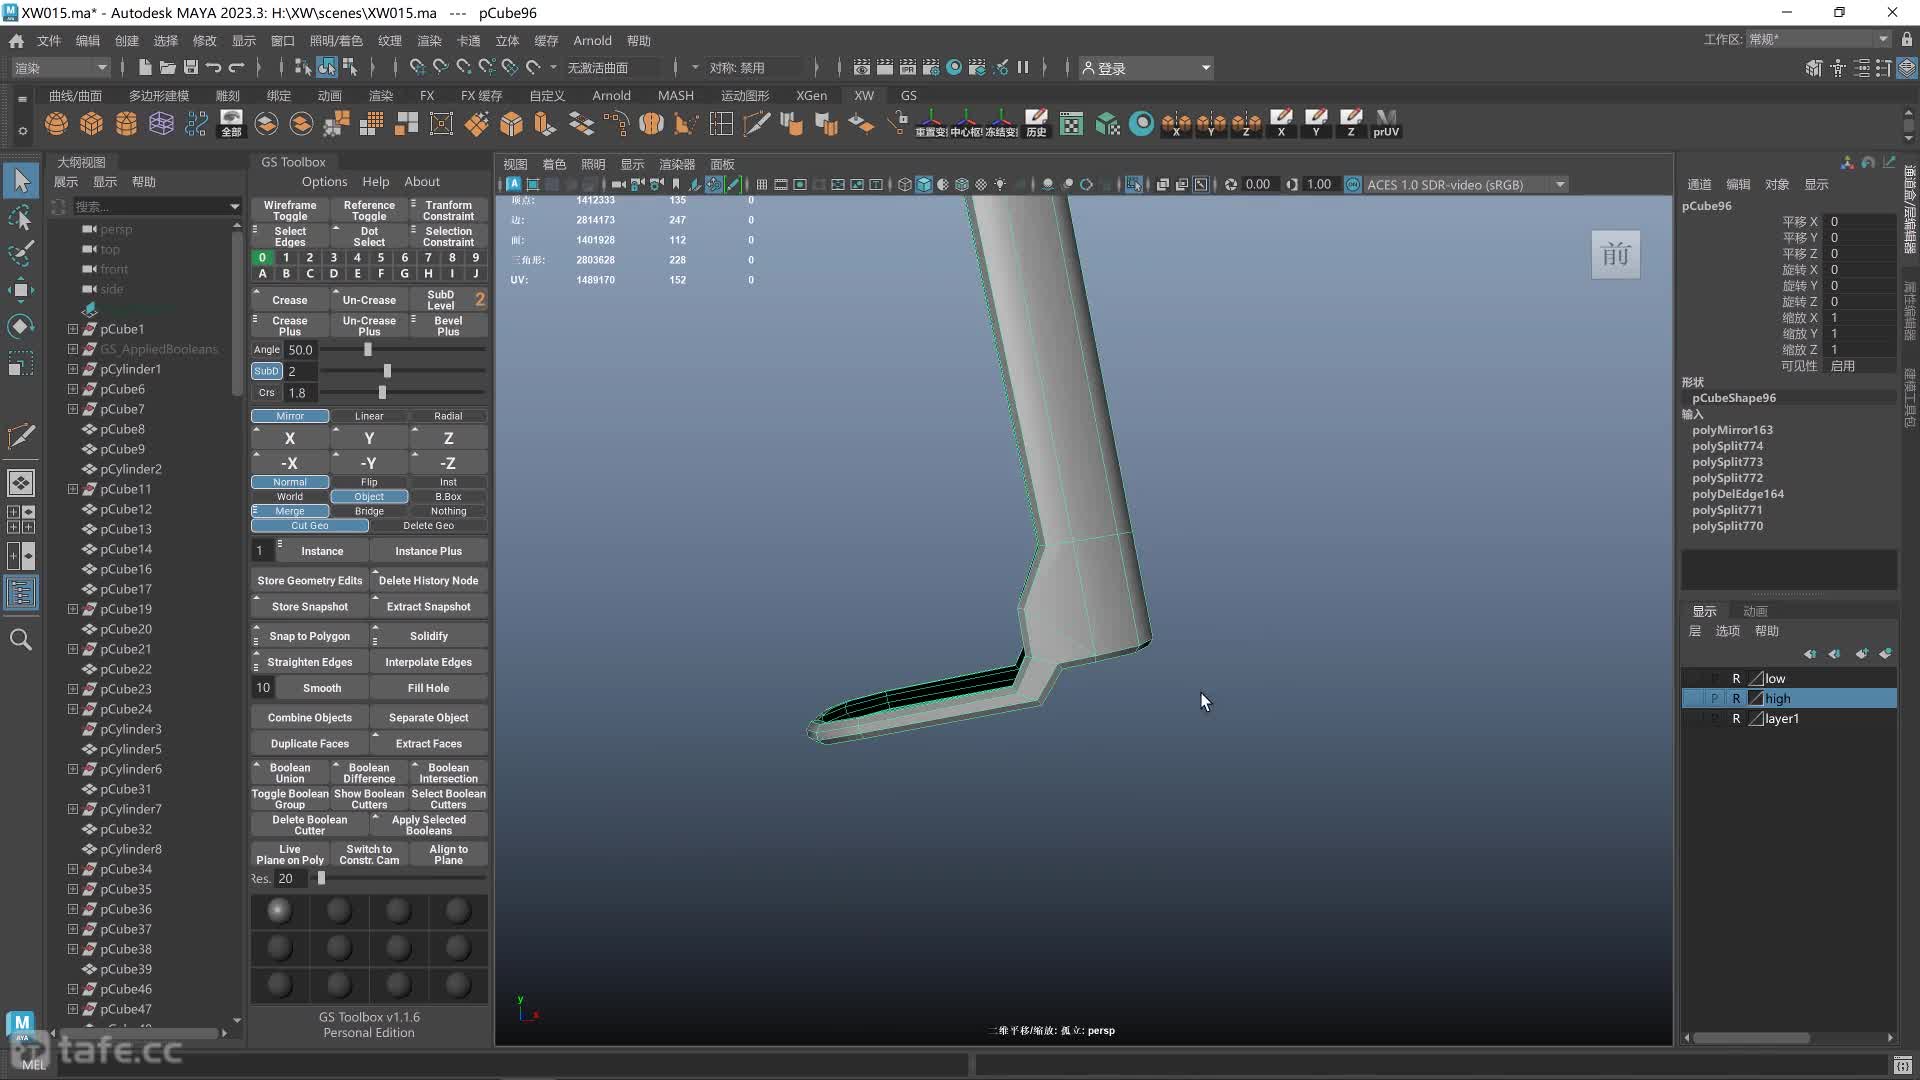Click the lock icon beside workspace selector

(x=1907, y=40)
